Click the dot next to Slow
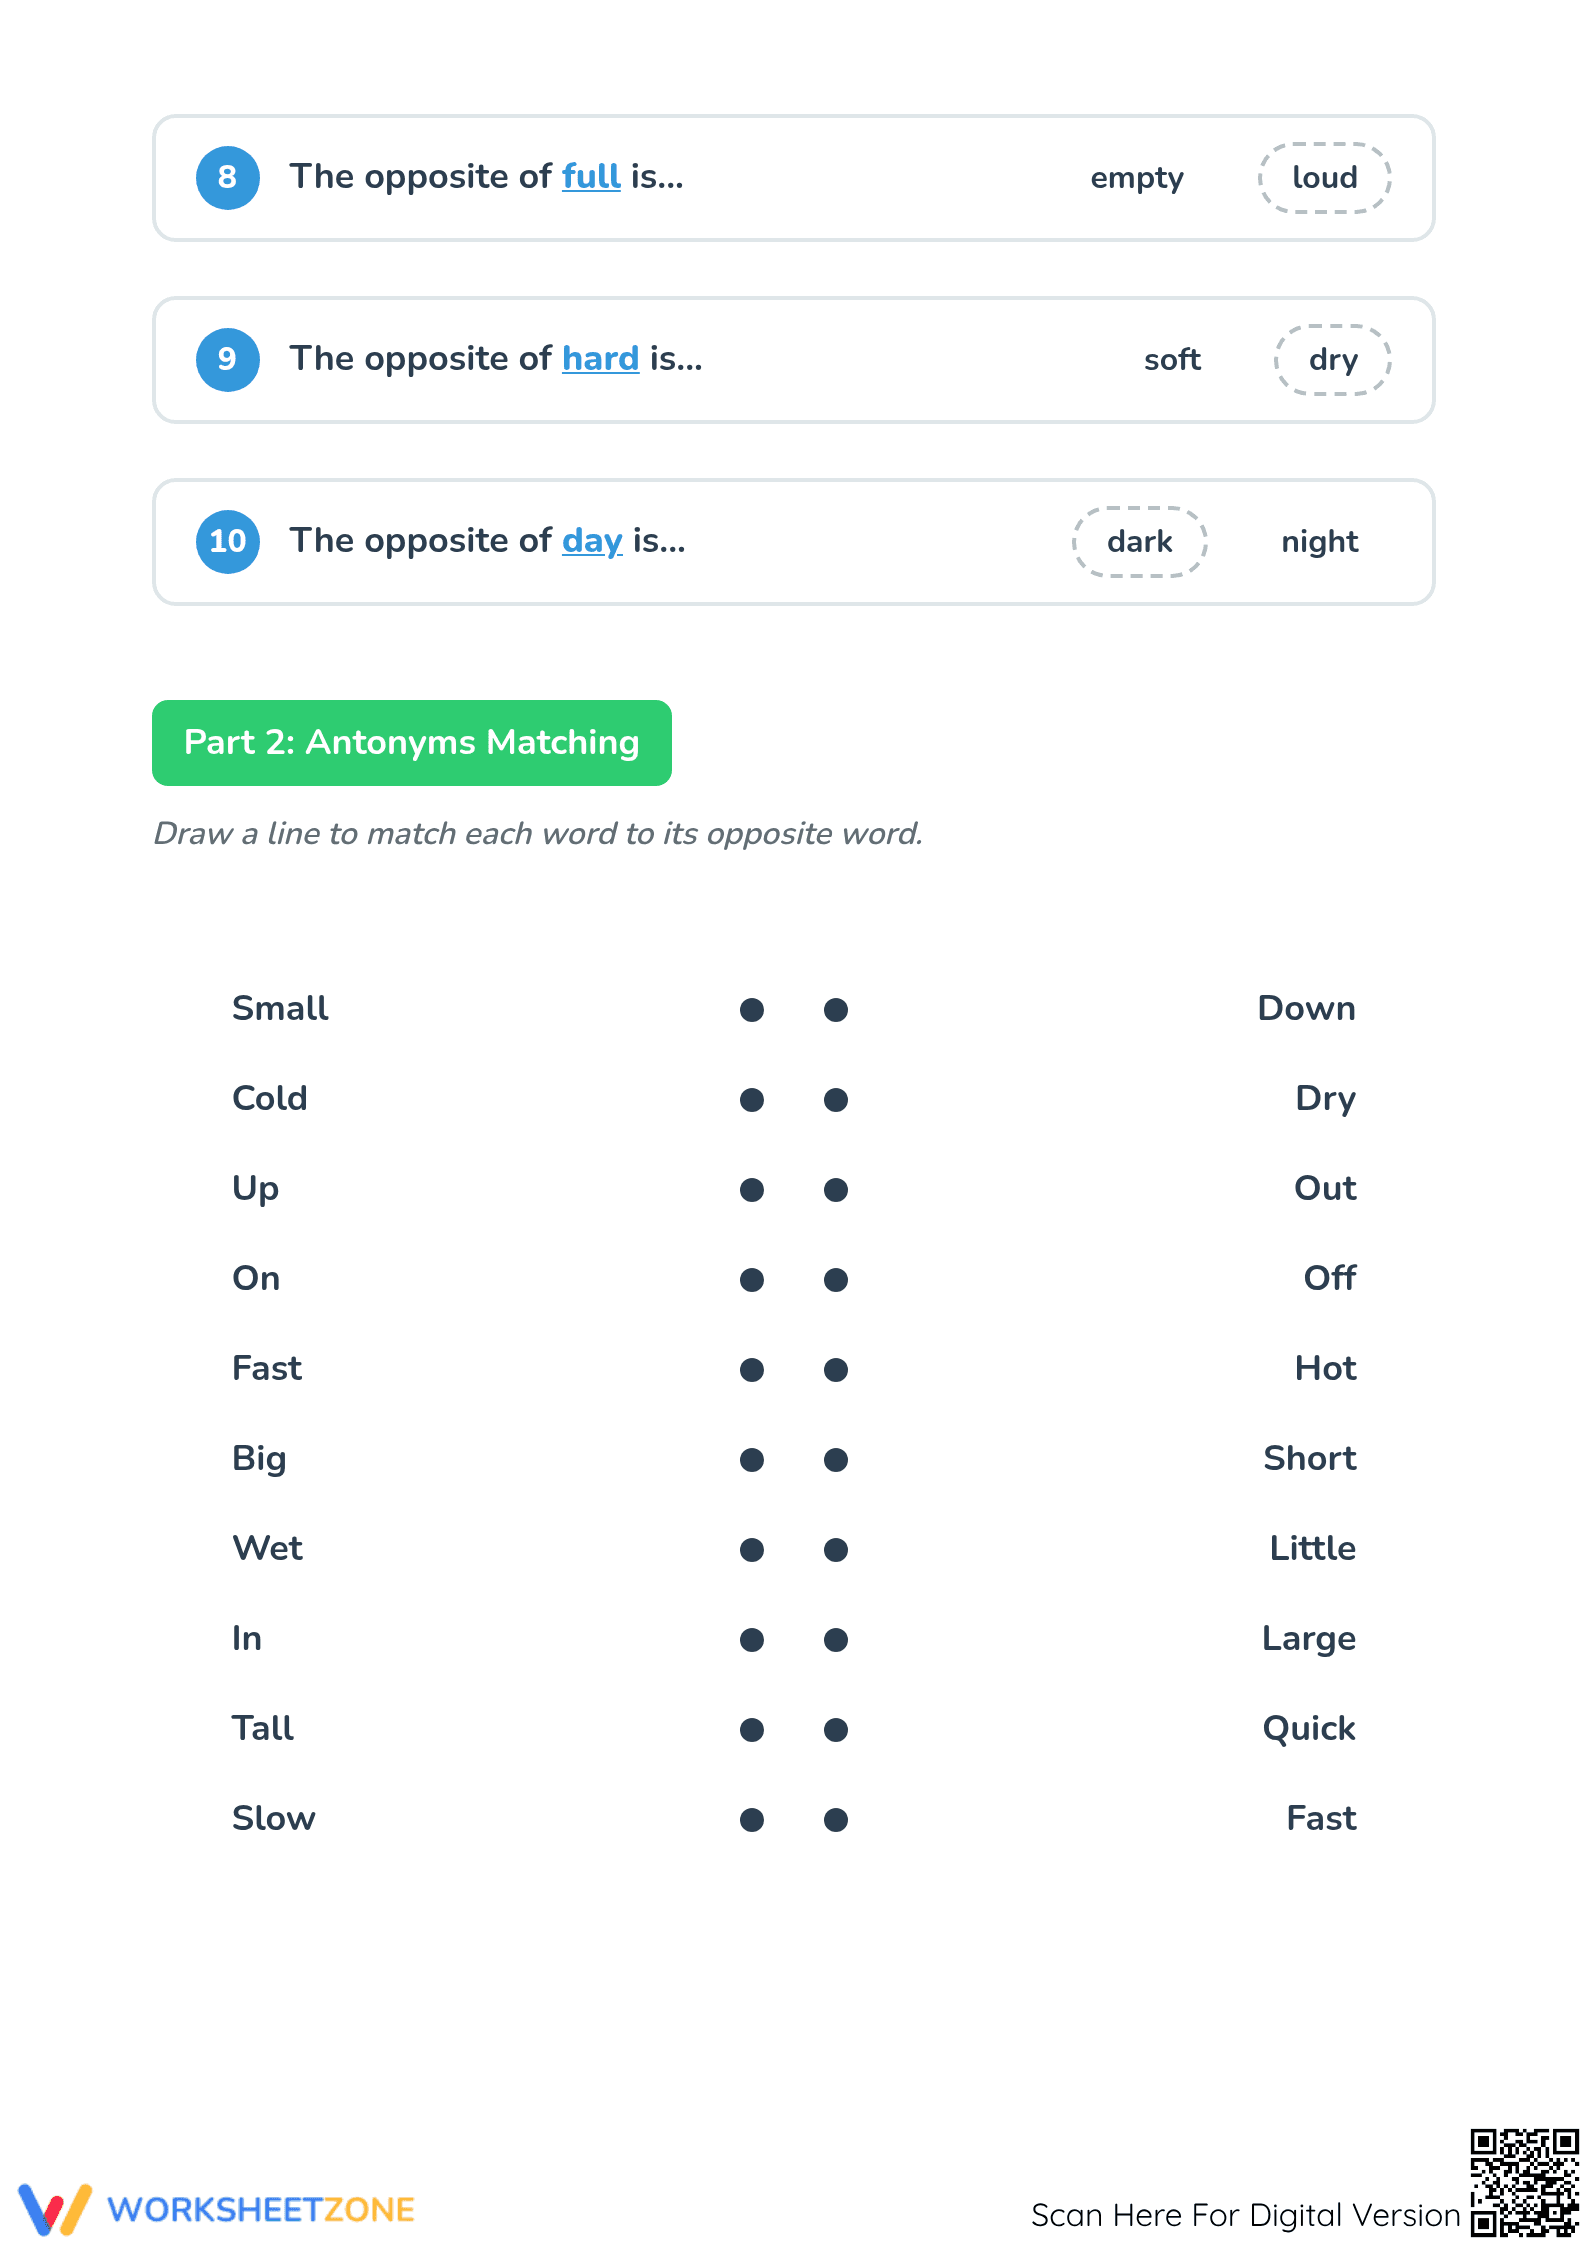Image resolution: width=1588 pixels, height=2246 pixels. [x=752, y=1820]
